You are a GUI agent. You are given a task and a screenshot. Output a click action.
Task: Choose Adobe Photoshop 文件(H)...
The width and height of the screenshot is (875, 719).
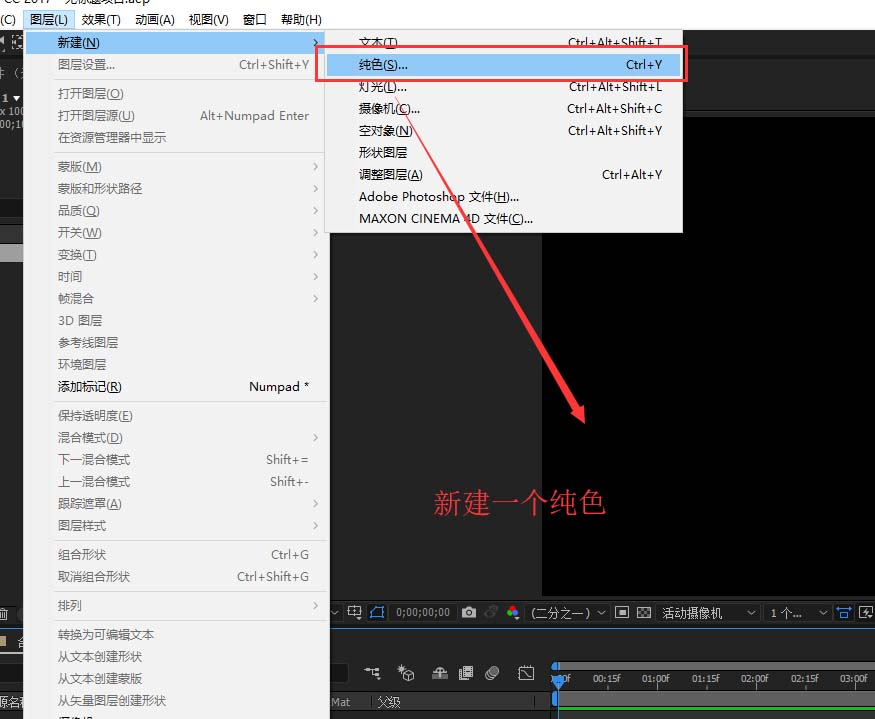[x=503, y=196]
